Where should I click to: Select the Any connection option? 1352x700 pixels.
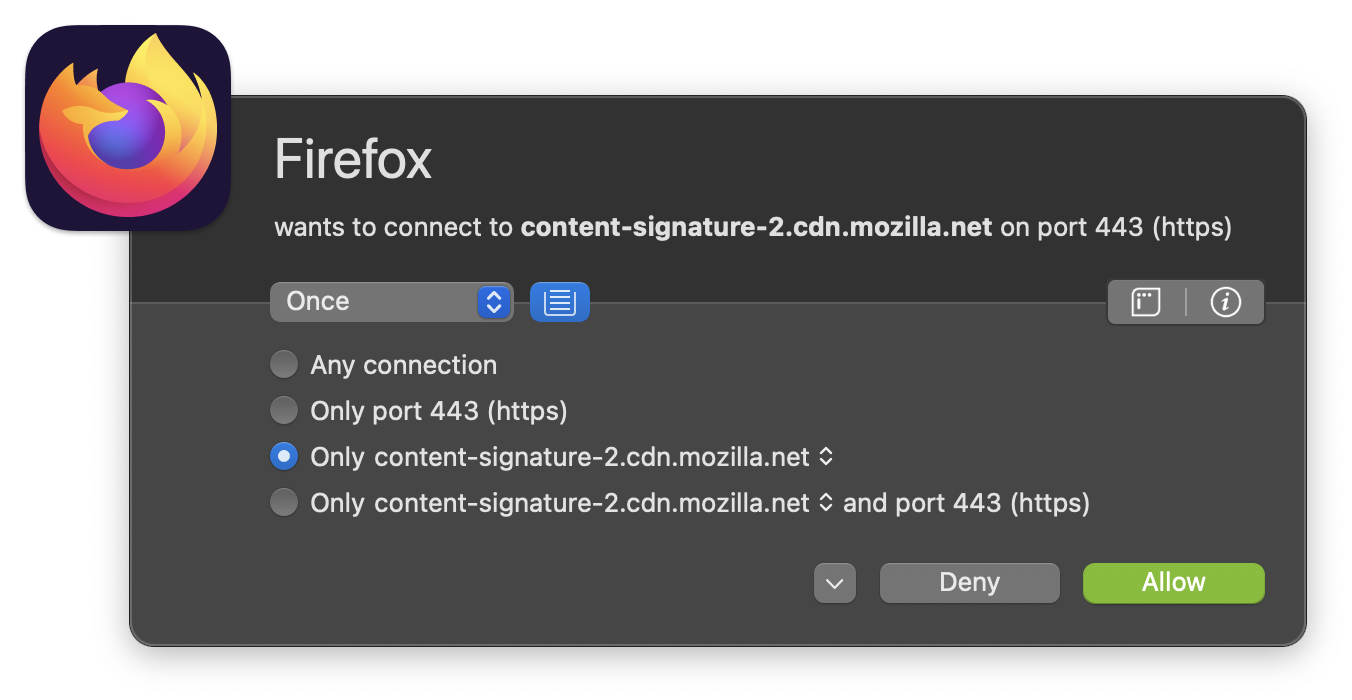pos(284,365)
